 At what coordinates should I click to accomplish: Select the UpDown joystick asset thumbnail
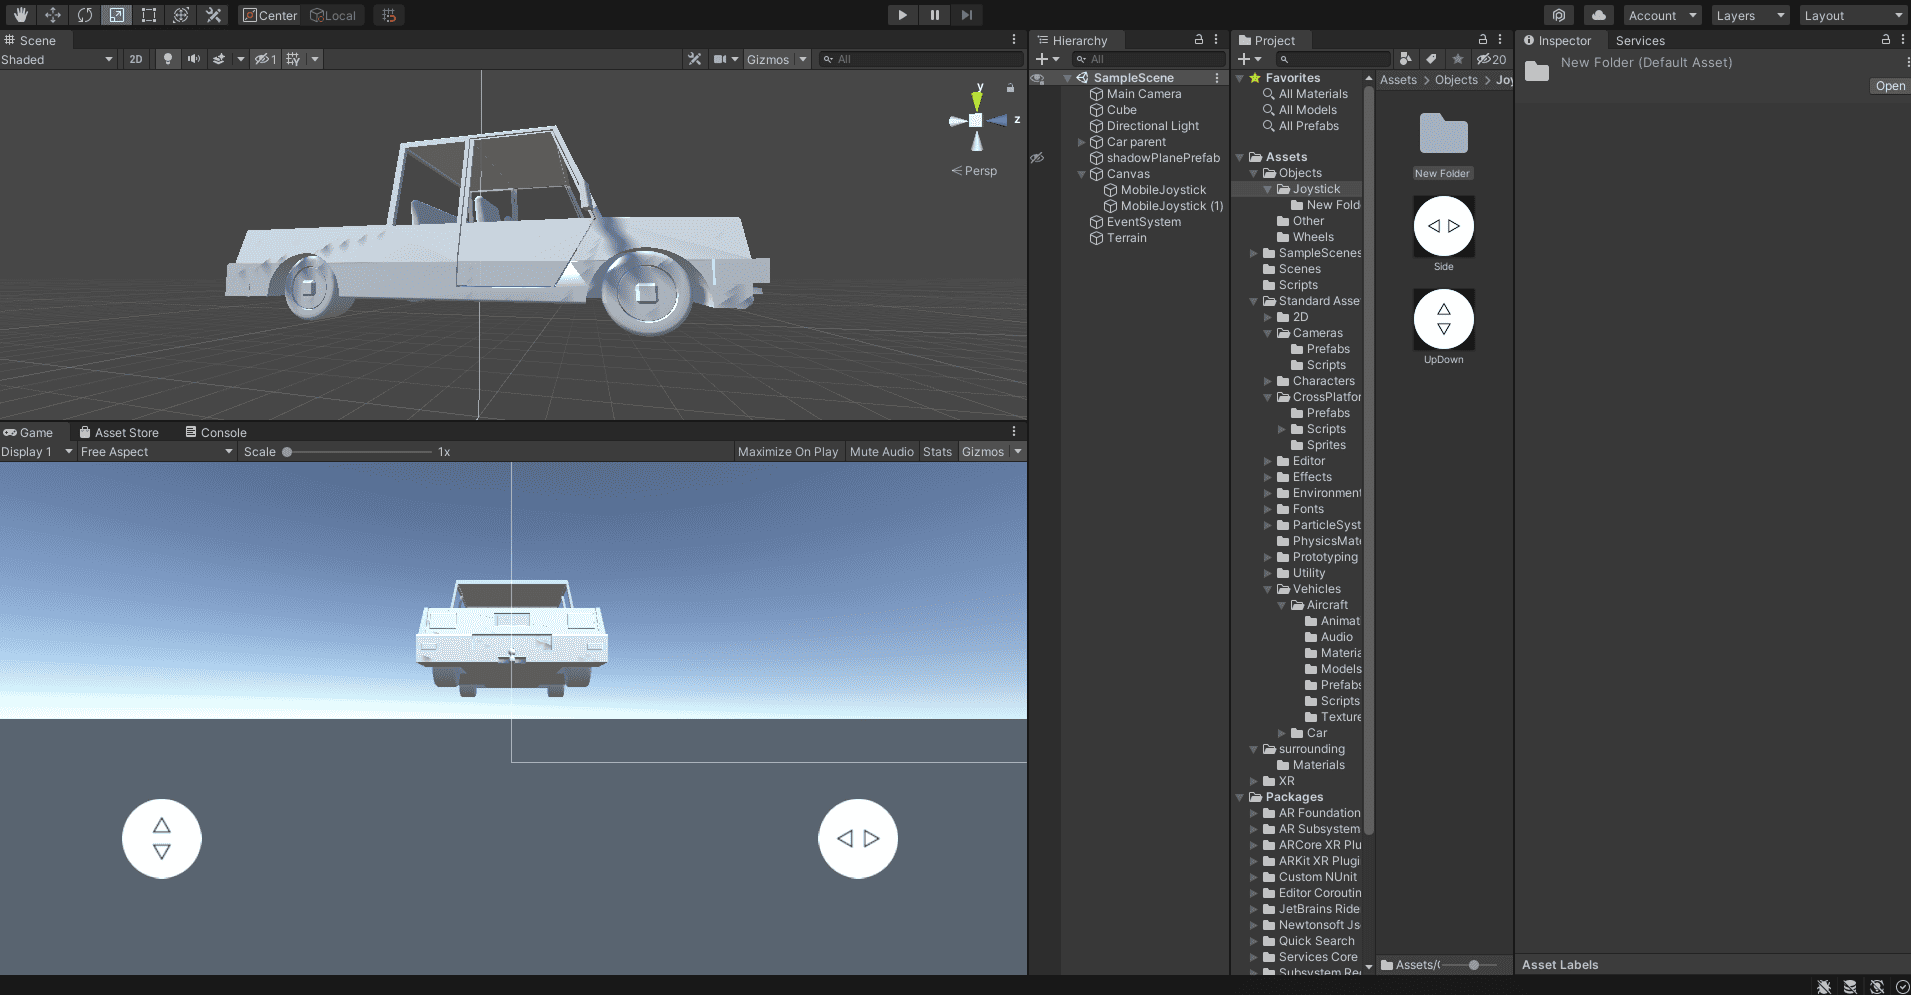coord(1443,320)
